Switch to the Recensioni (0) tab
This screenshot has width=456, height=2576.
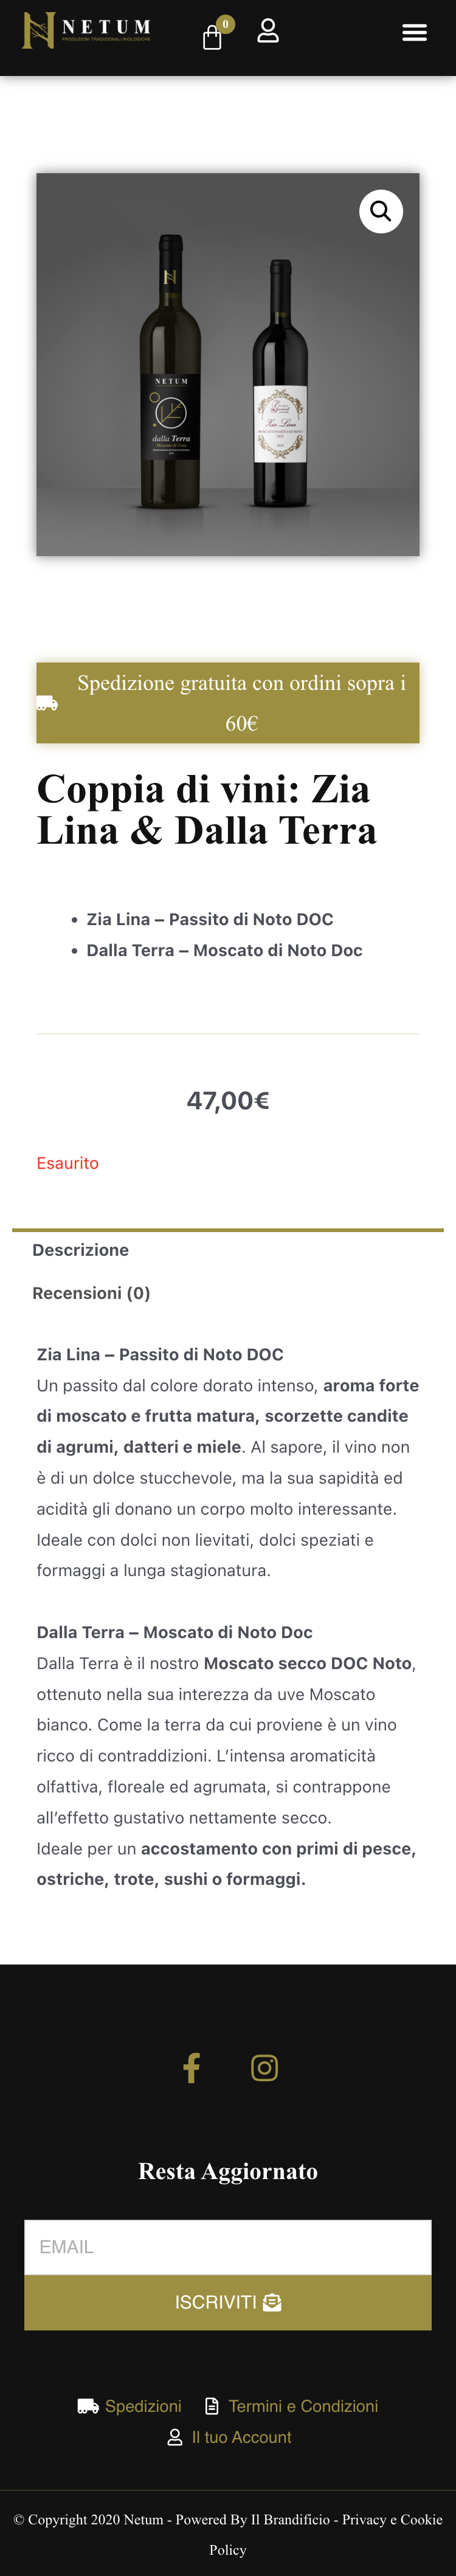91,1293
